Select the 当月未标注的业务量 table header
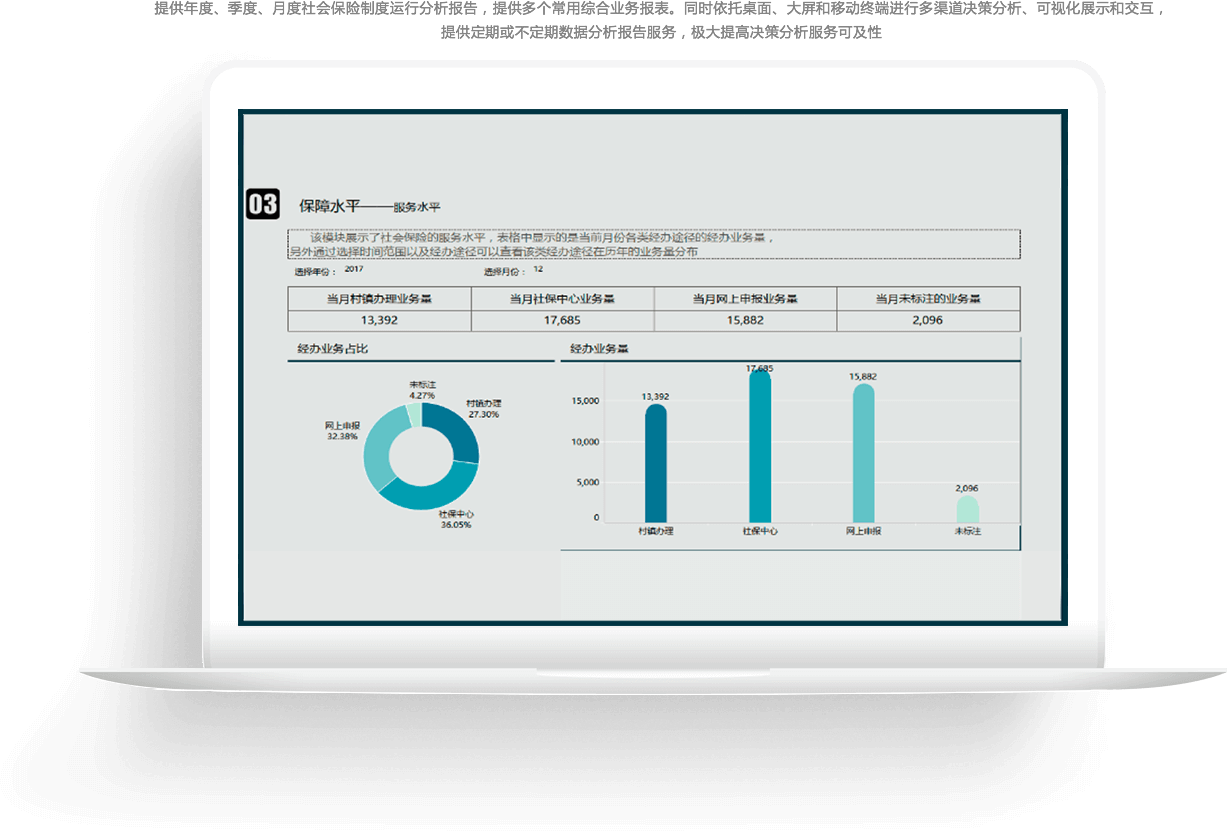The image size is (1227, 831). click(928, 298)
